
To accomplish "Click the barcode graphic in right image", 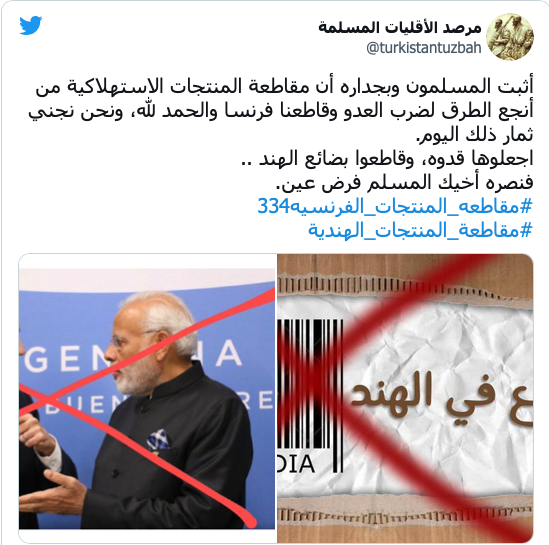I will click(x=310, y=392).
